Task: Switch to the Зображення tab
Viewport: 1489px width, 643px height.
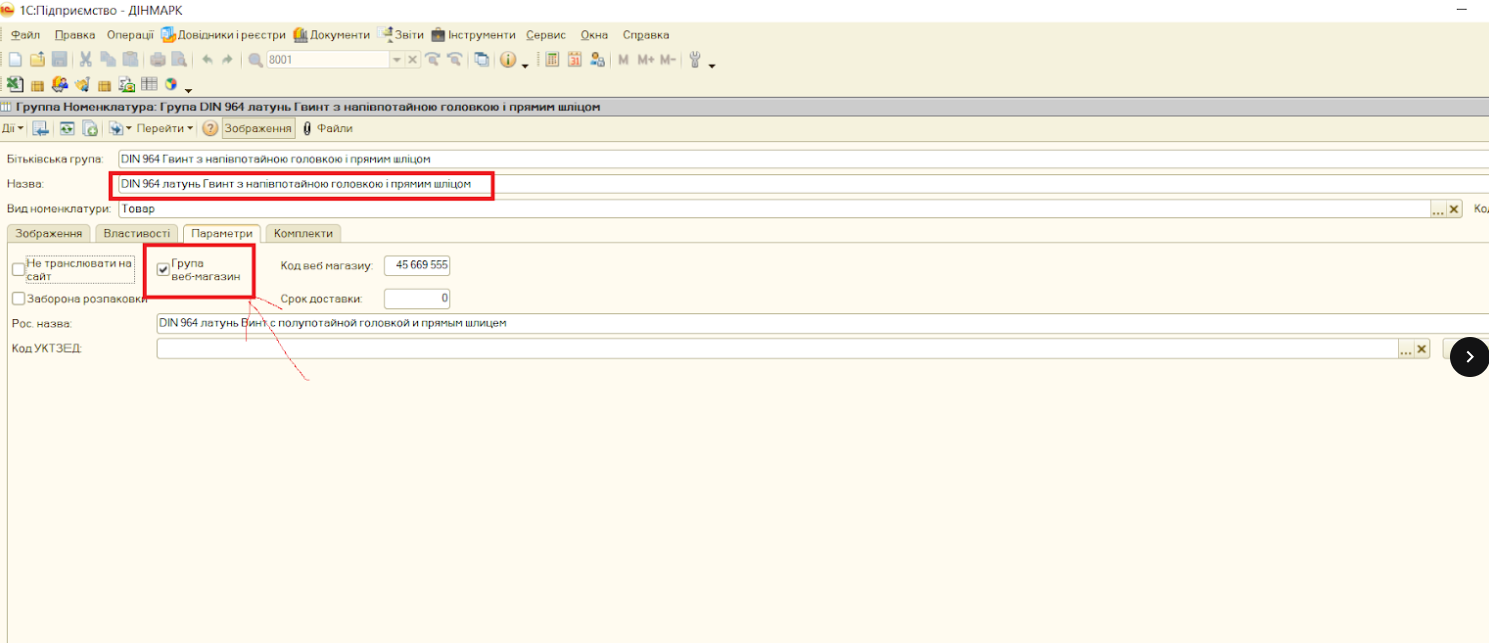Action: 49,233
